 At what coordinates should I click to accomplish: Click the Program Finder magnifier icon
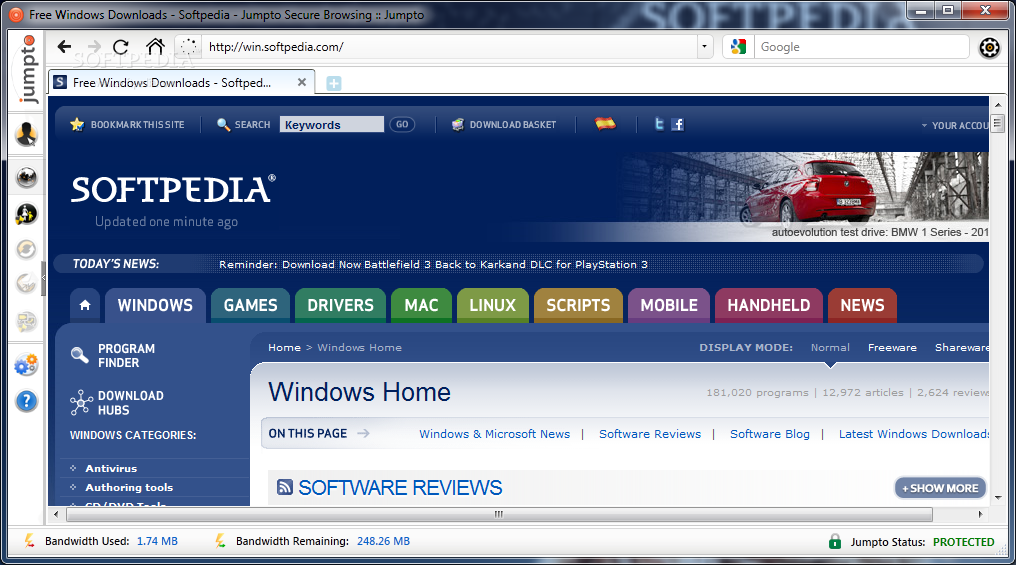[x=80, y=354]
